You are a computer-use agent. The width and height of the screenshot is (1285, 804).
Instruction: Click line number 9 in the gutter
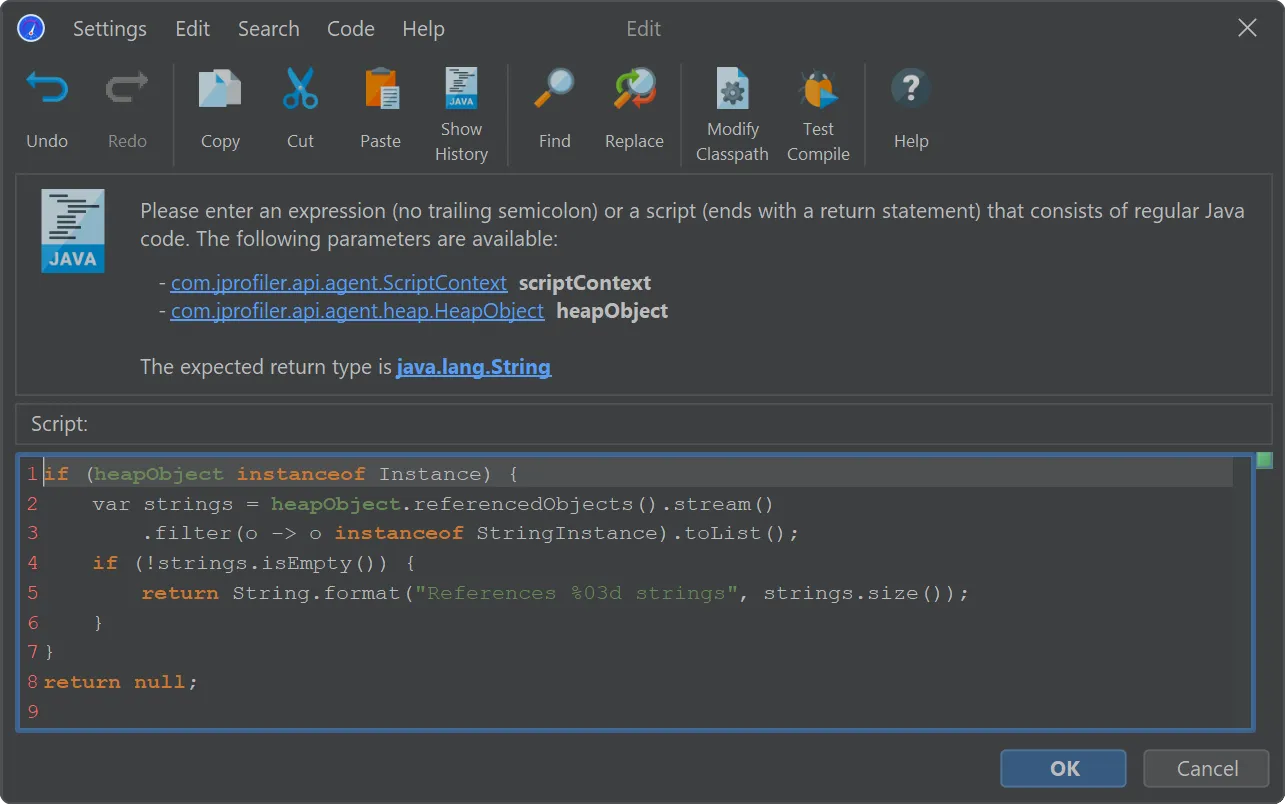tap(33, 712)
